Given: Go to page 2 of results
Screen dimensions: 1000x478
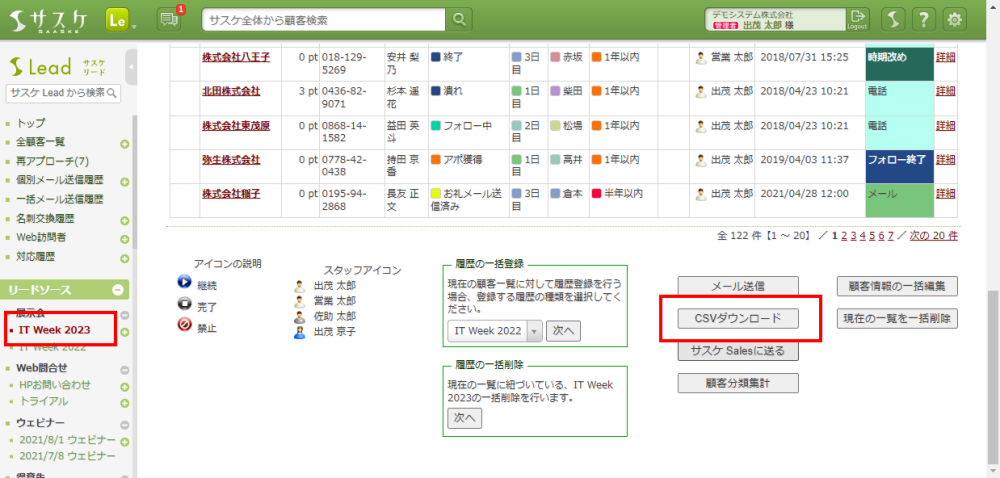Looking at the screenshot, I should pos(845,236).
